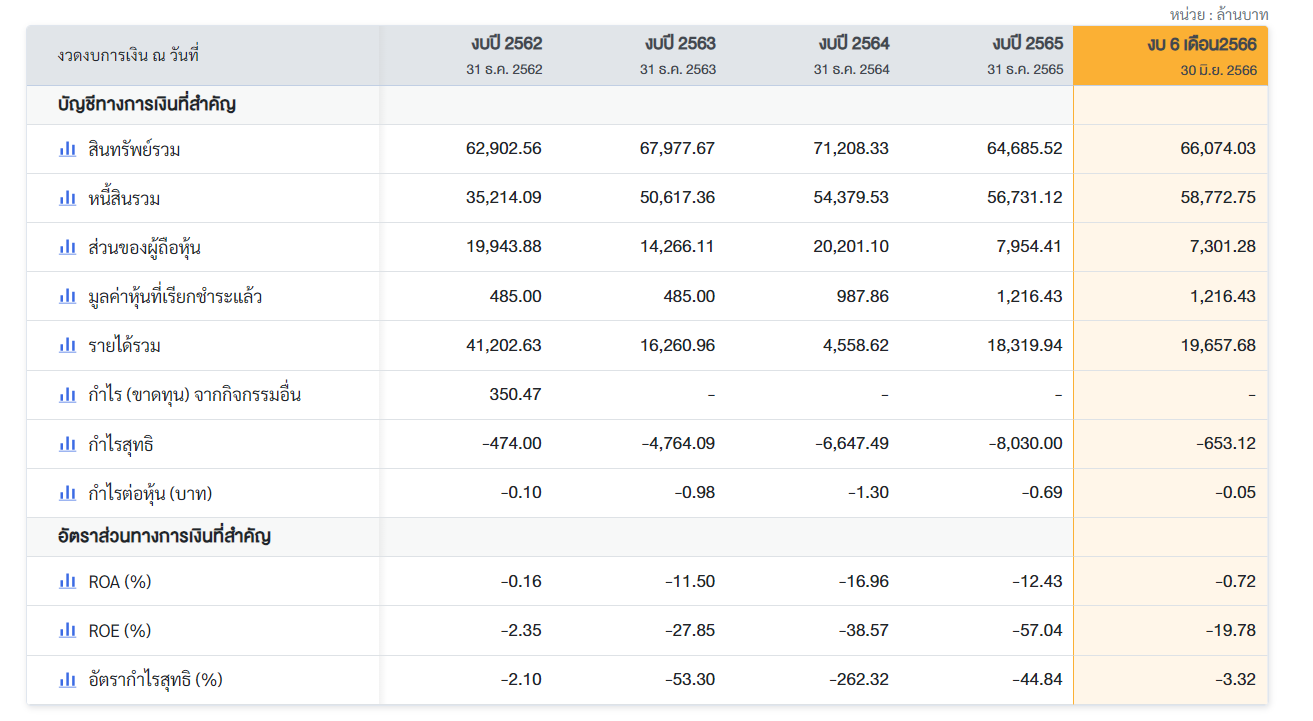Select net profit value -6,647.49

[852, 443]
